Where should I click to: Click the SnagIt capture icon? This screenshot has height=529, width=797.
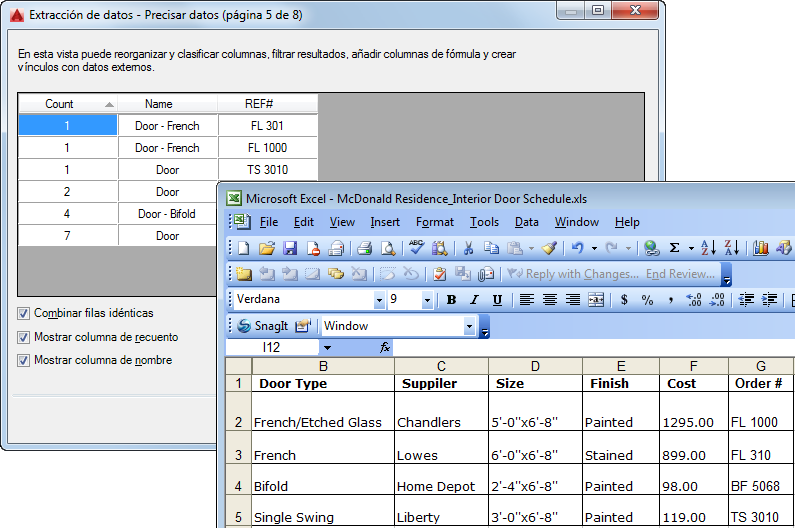point(263,326)
